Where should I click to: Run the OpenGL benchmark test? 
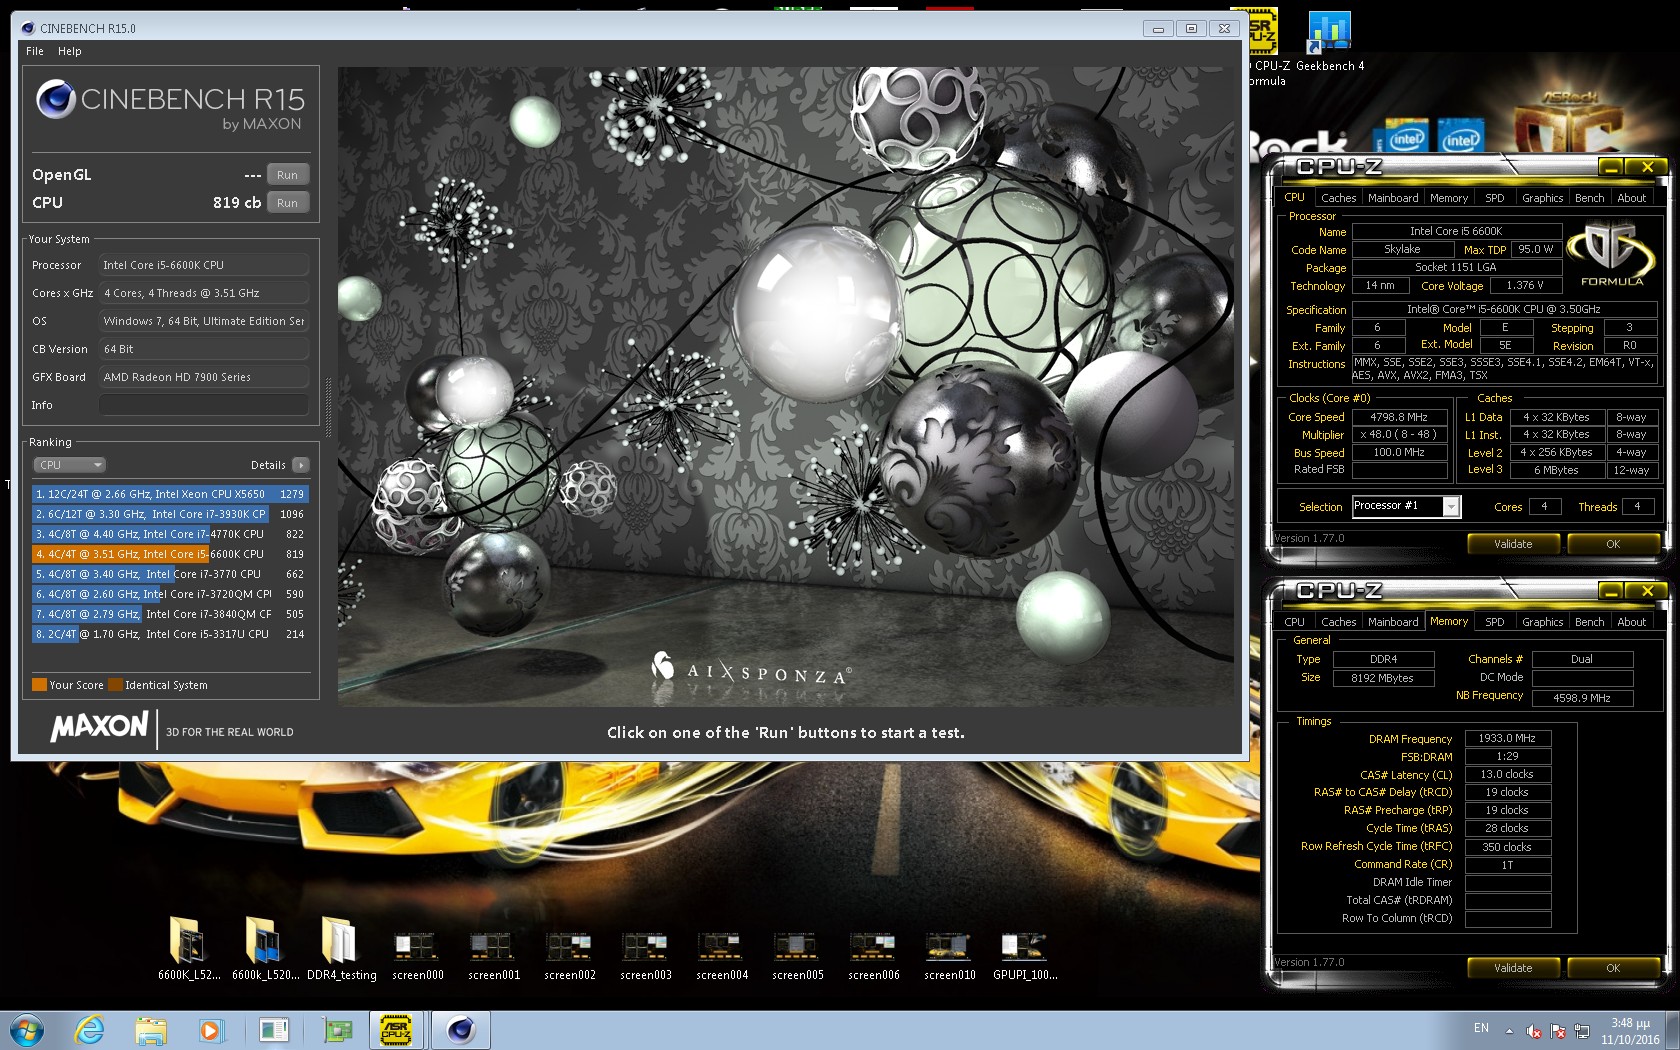288,175
